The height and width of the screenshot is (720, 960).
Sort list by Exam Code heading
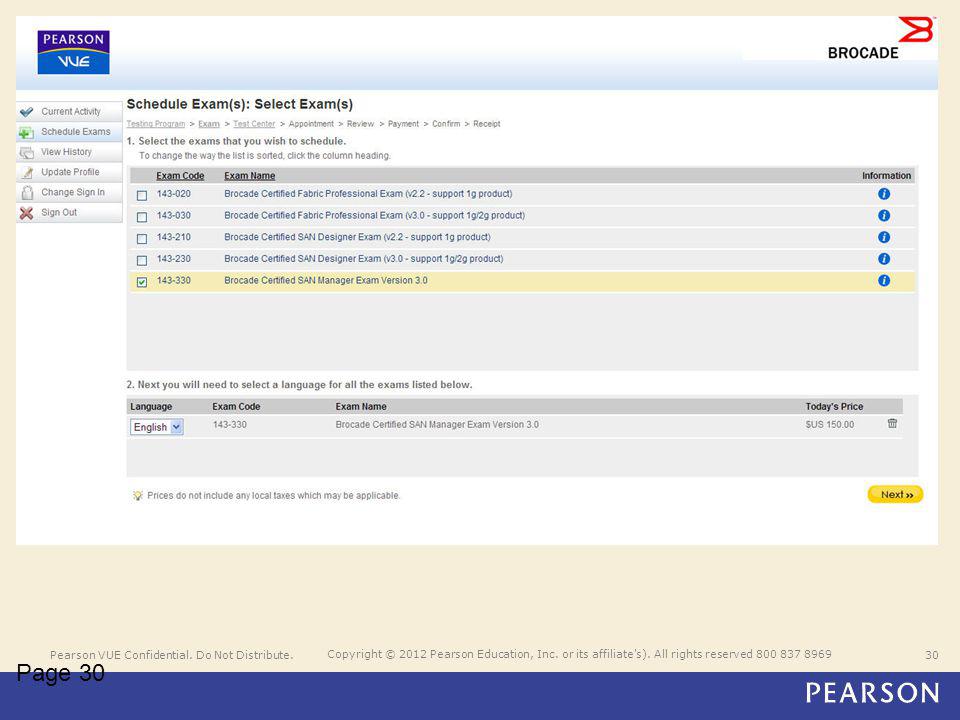180,176
